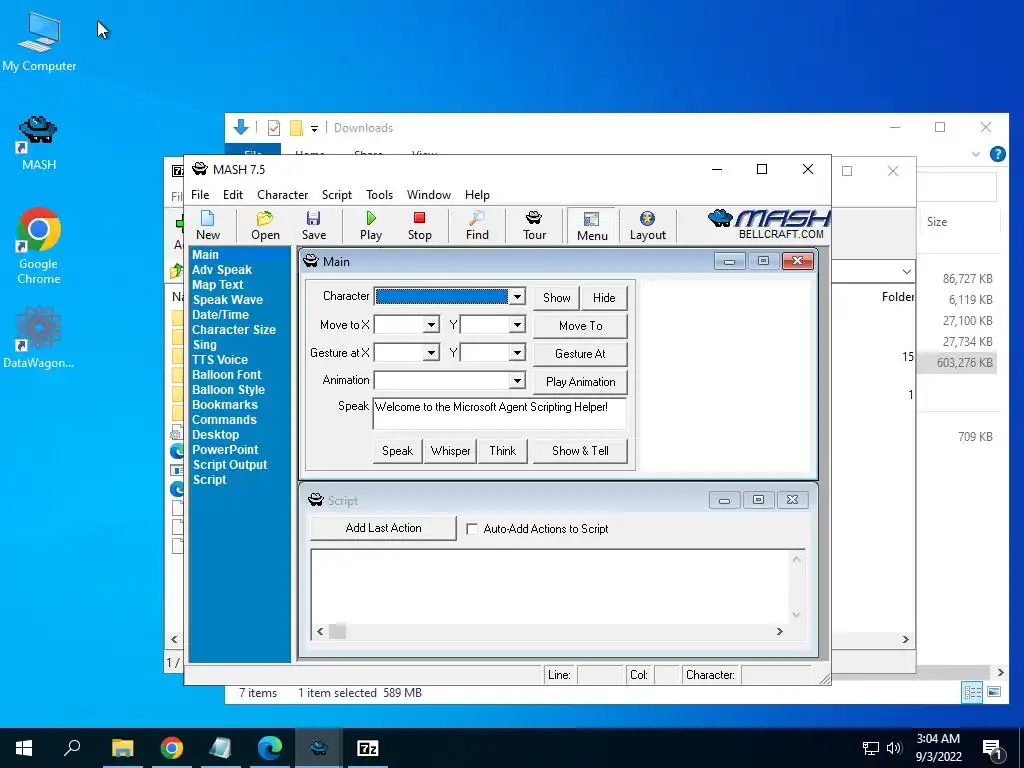Click the Think button
This screenshot has height=768, width=1024.
(x=502, y=451)
